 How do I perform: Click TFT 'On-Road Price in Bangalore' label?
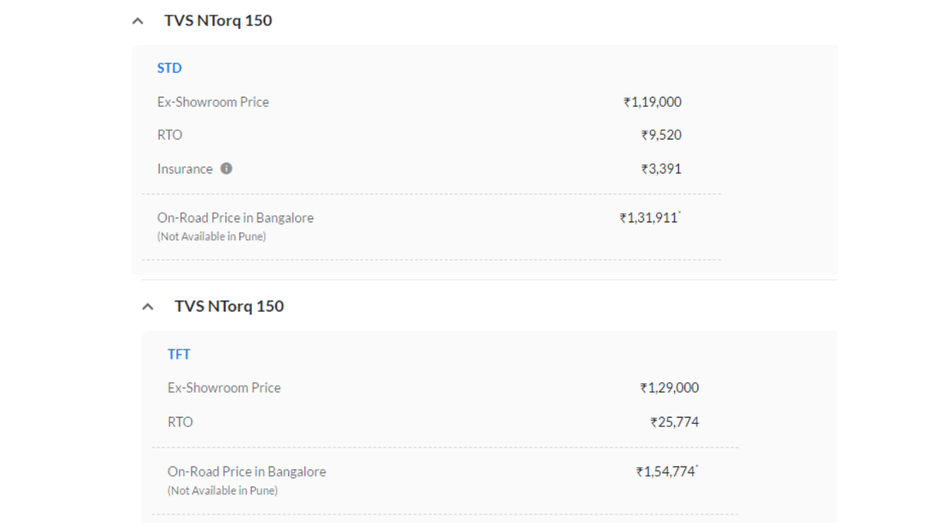tap(247, 472)
